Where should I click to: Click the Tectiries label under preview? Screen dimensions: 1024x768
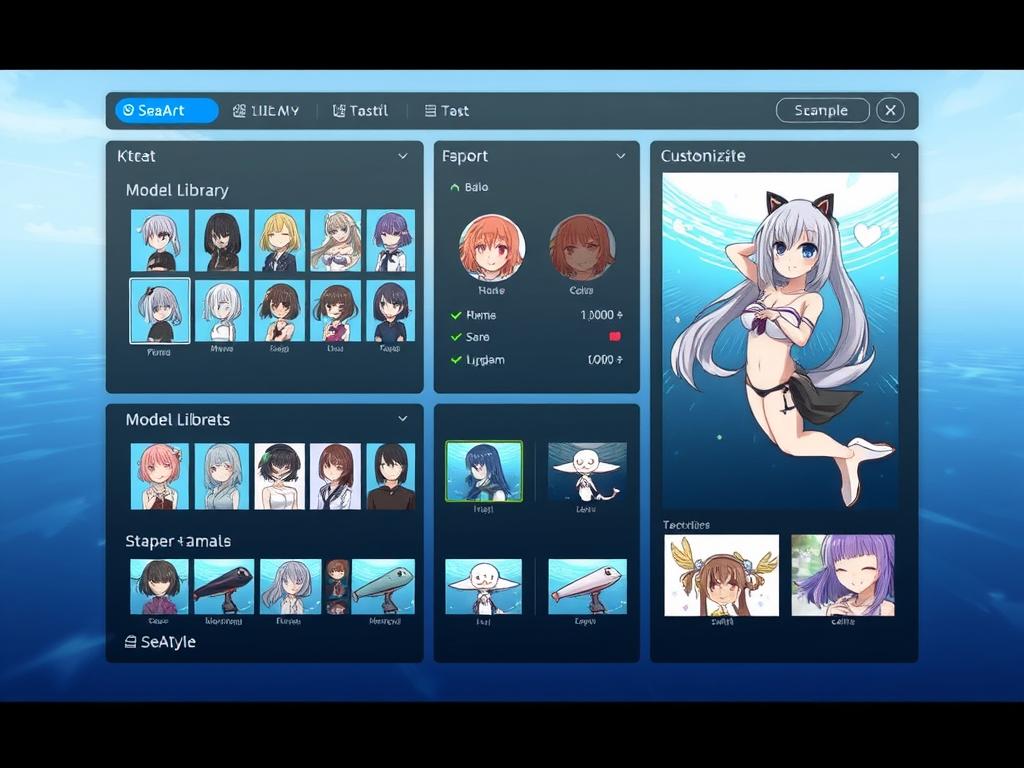686,525
